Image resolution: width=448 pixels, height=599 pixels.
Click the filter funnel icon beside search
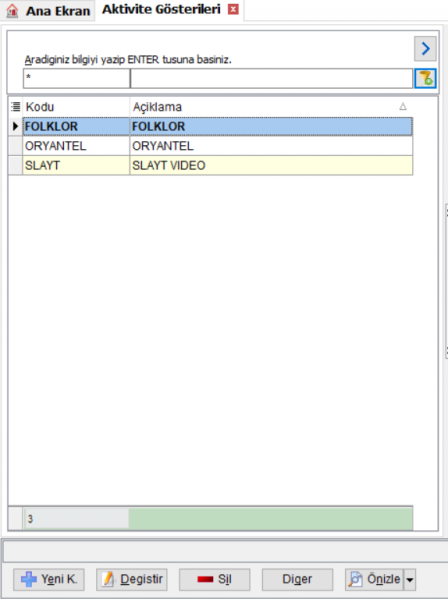(x=425, y=78)
